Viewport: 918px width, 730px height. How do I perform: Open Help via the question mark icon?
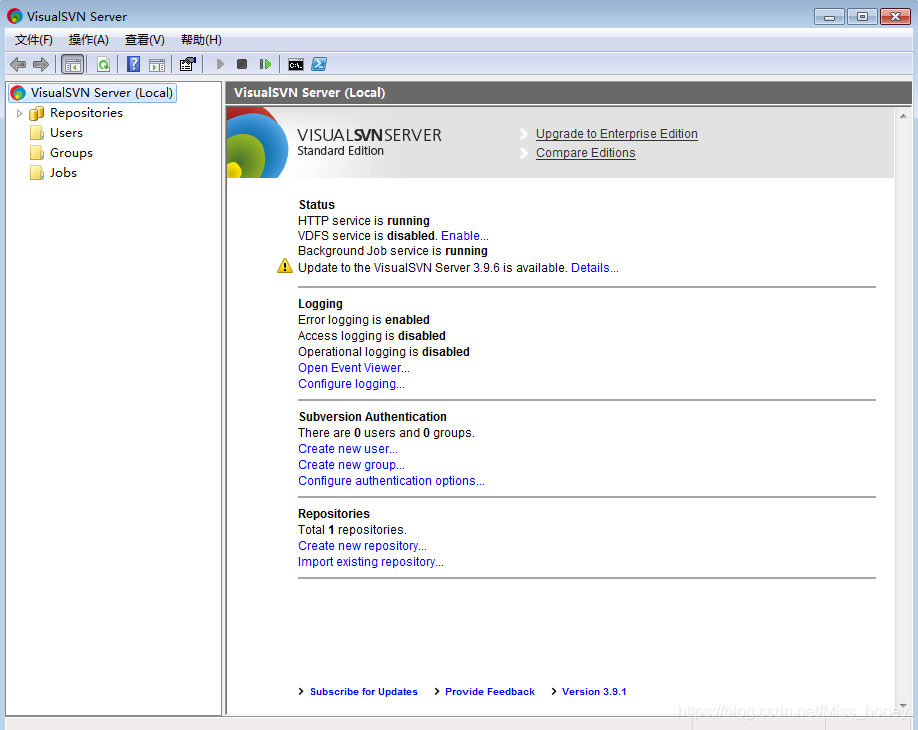pyautogui.click(x=133, y=64)
